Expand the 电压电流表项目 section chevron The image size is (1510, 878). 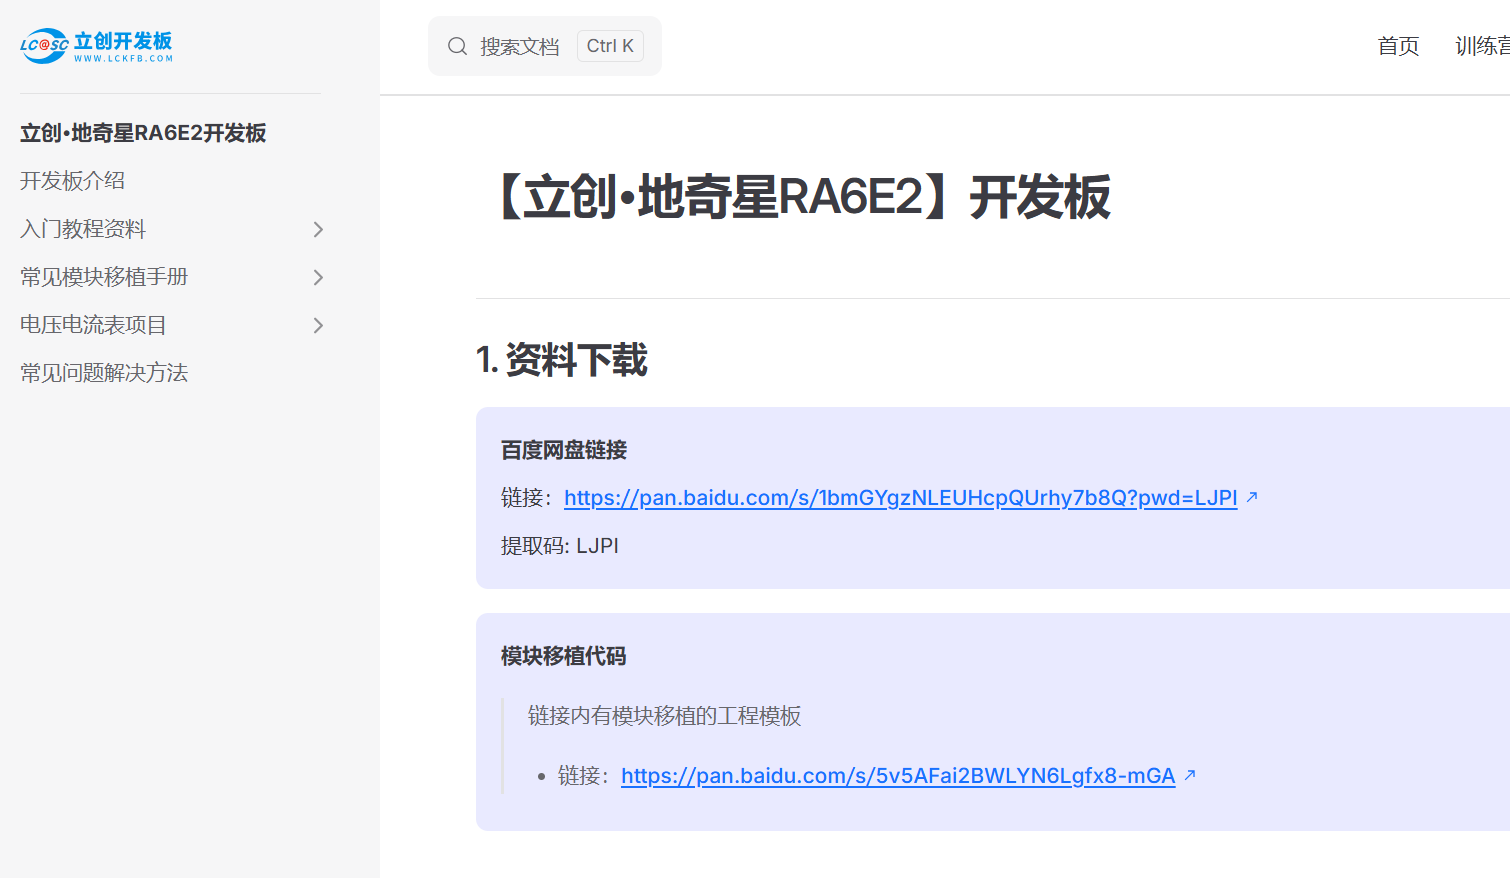click(318, 325)
